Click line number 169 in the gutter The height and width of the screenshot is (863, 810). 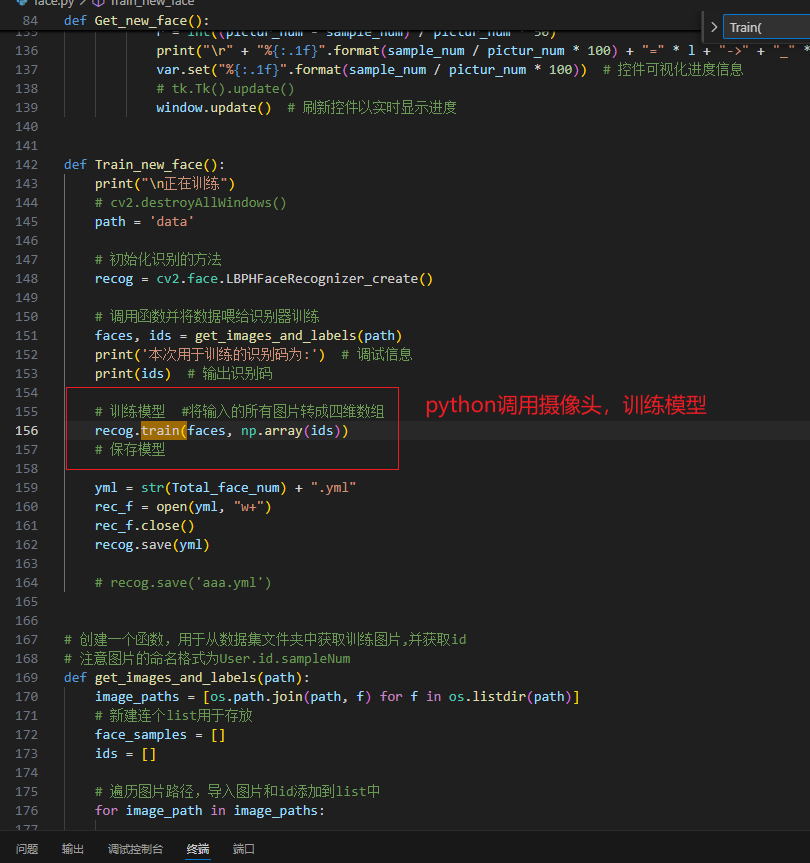pos(26,678)
